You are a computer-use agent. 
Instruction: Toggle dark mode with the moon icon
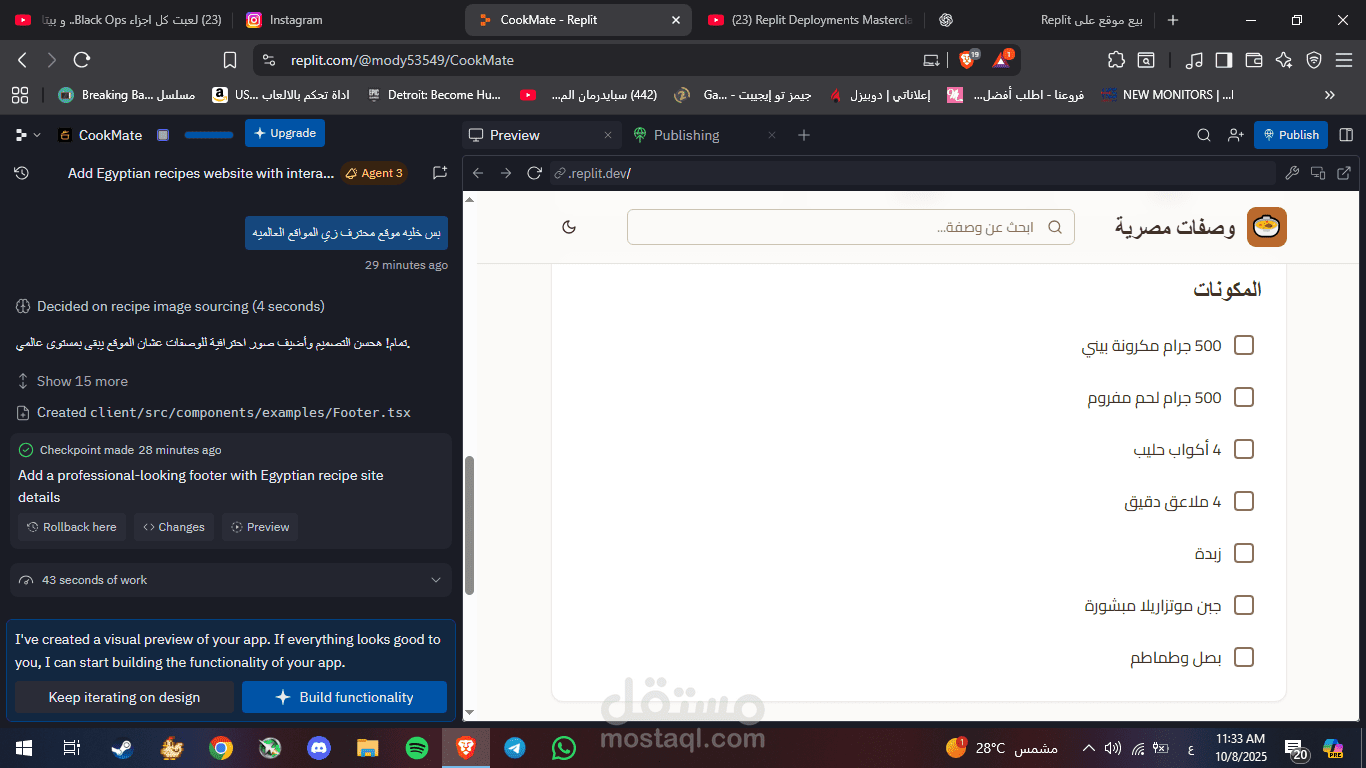click(x=569, y=227)
